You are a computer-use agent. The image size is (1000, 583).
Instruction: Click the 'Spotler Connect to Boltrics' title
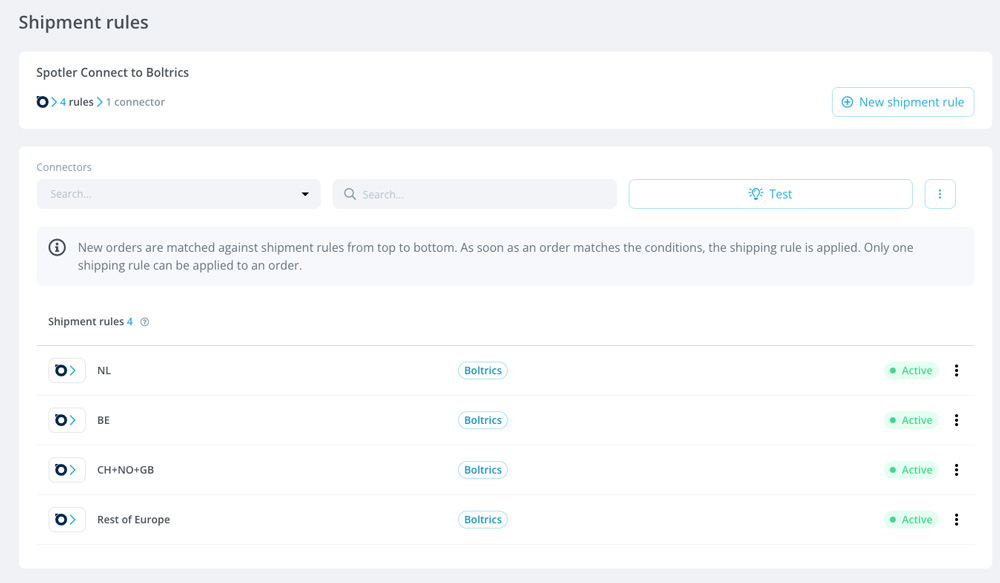pyautogui.click(x=112, y=73)
